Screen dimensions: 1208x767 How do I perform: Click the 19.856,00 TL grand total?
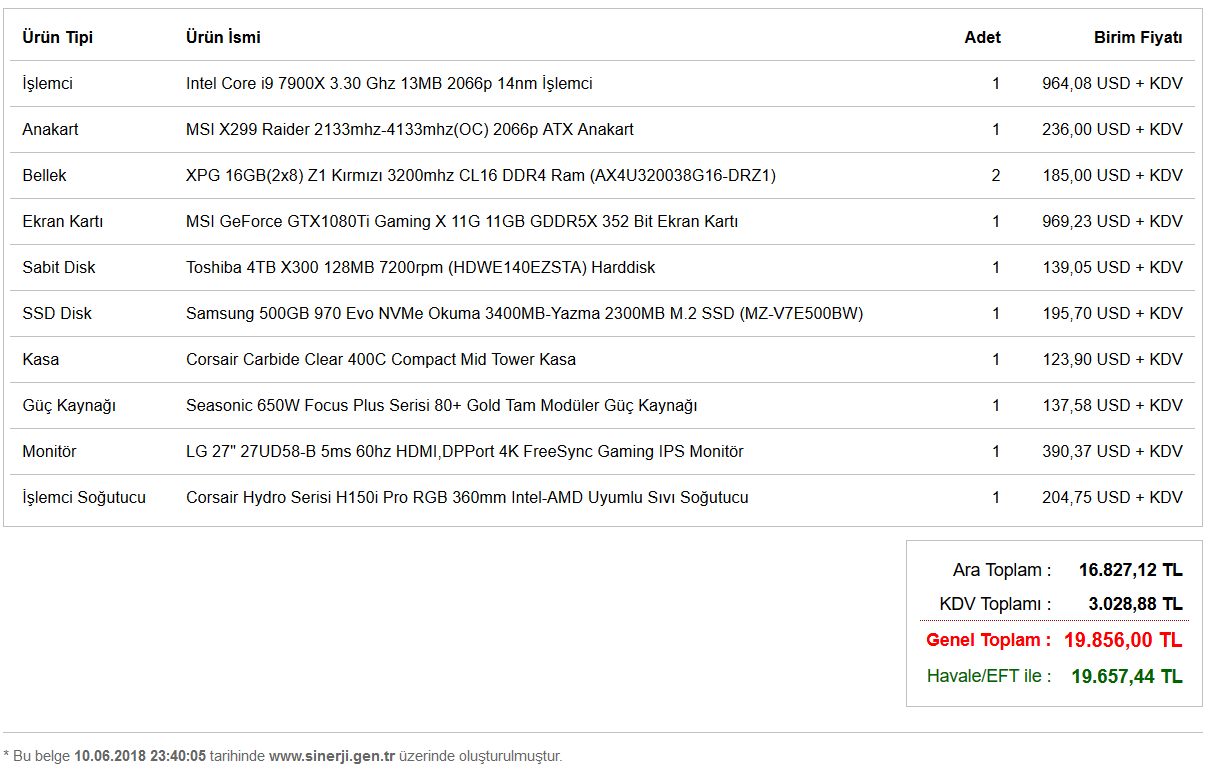(1124, 640)
